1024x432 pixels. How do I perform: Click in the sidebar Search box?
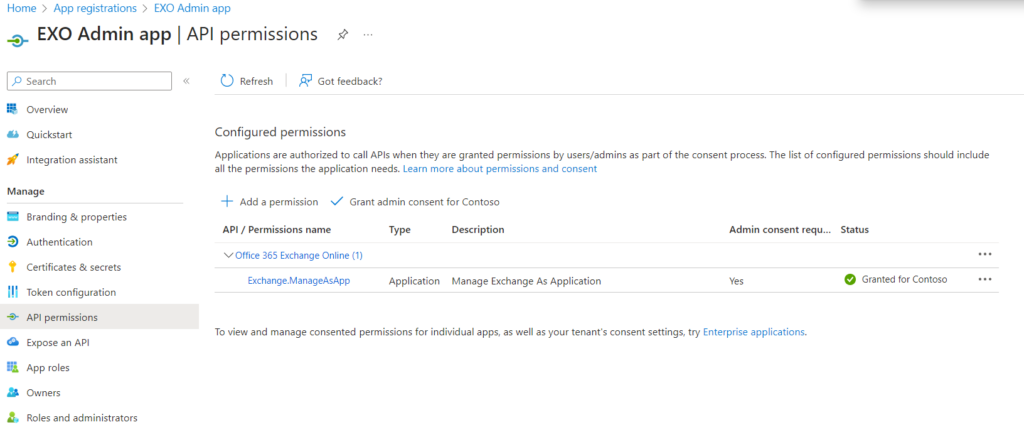tap(89, 81)
